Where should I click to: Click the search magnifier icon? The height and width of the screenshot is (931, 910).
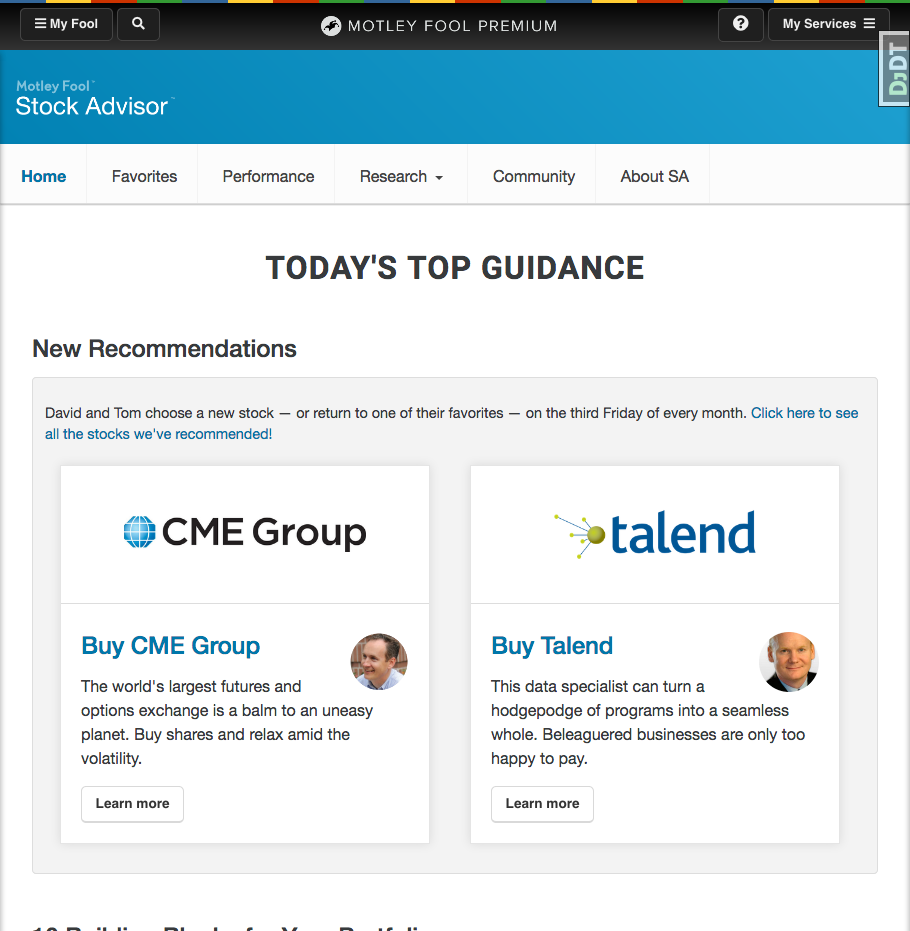click(x=138, y=24)
